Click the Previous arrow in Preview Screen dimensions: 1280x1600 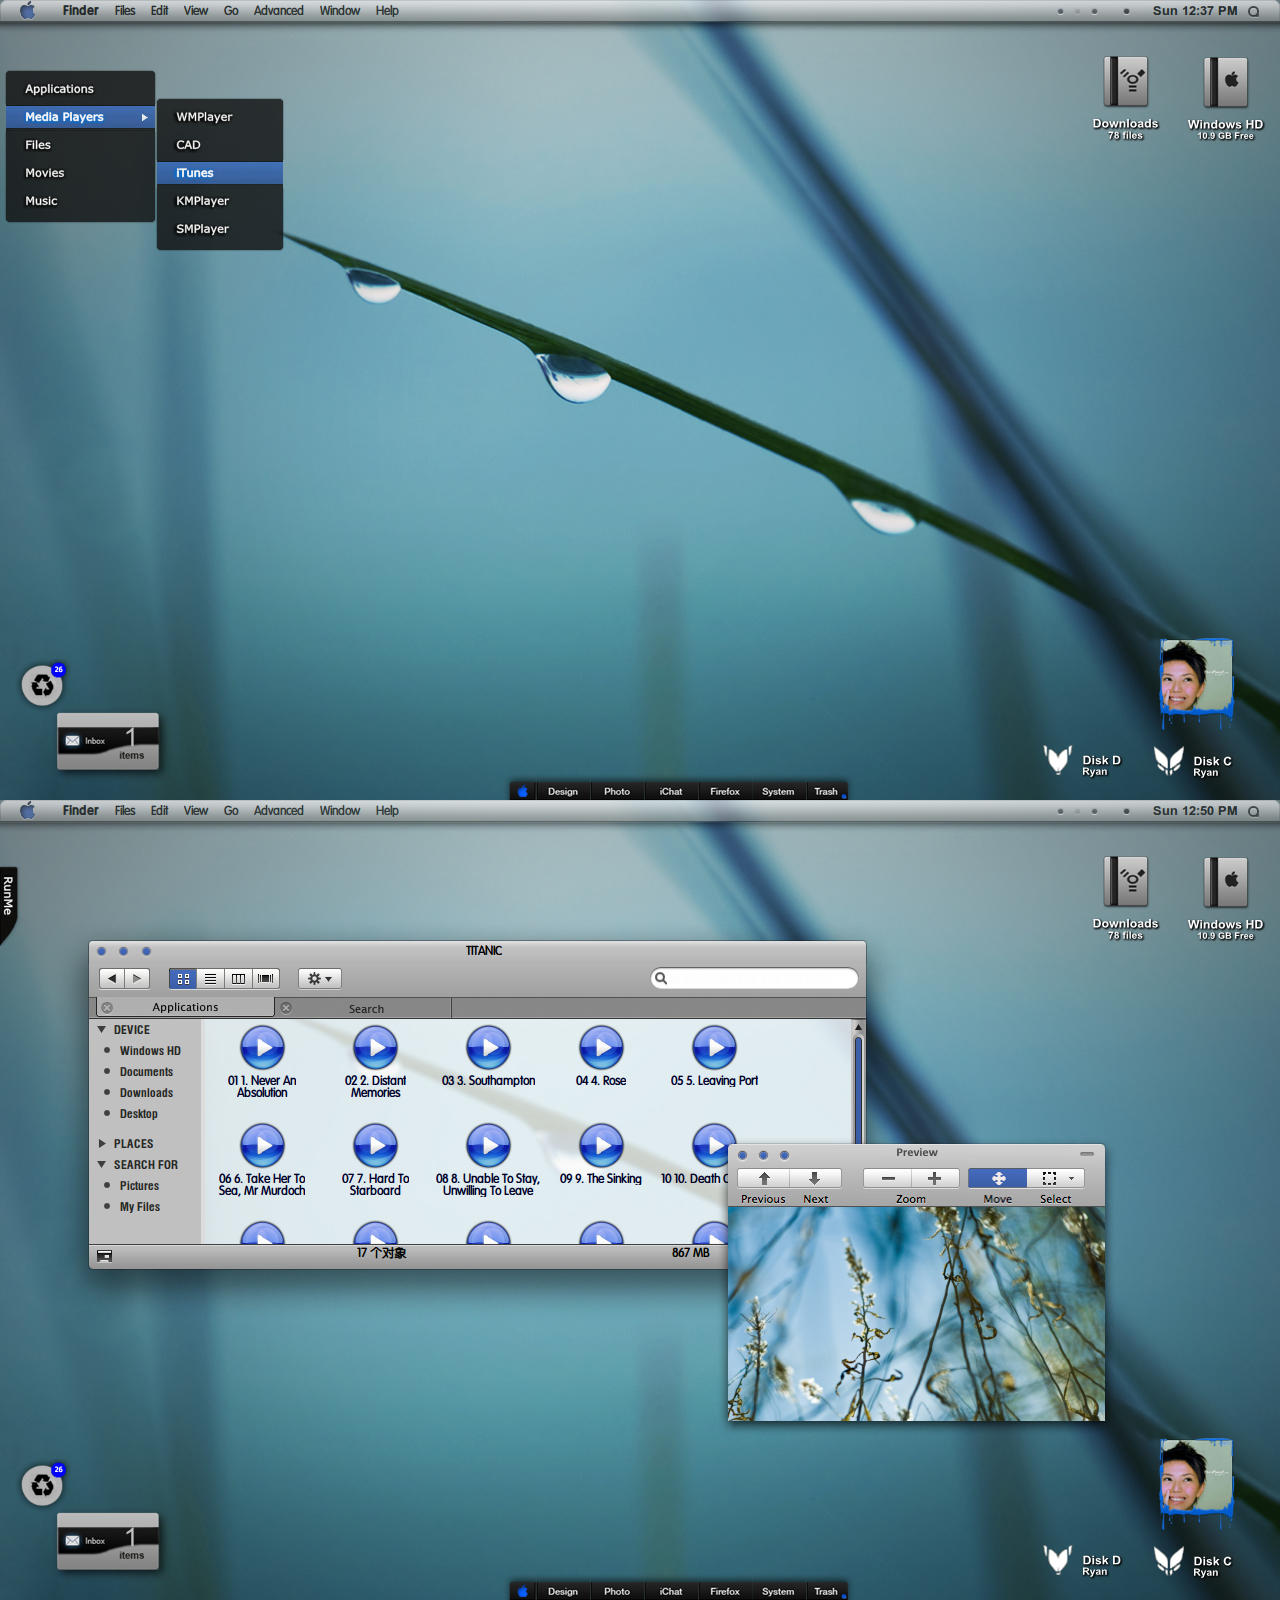pyautogui.click(x=764, y=1178)
